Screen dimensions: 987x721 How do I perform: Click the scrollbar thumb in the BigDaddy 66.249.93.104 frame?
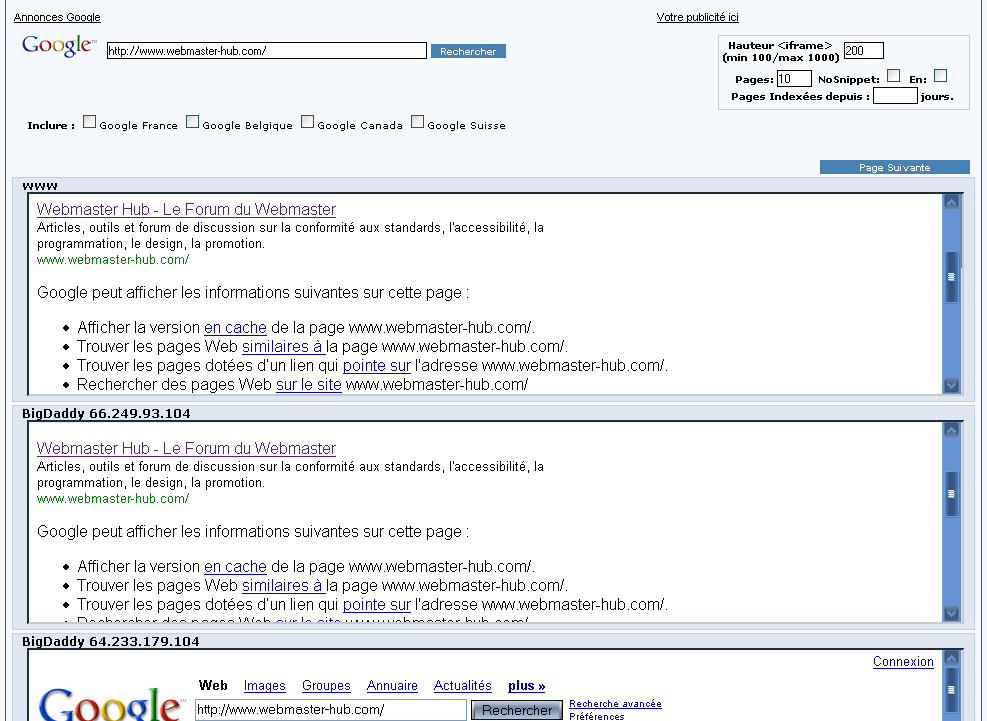(951, 494)
